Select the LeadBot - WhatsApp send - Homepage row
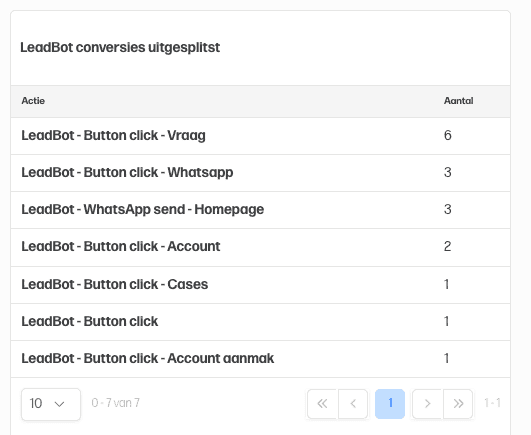This screenshot has height=435, width=531. pyautogui.click(x=260, y=210)
